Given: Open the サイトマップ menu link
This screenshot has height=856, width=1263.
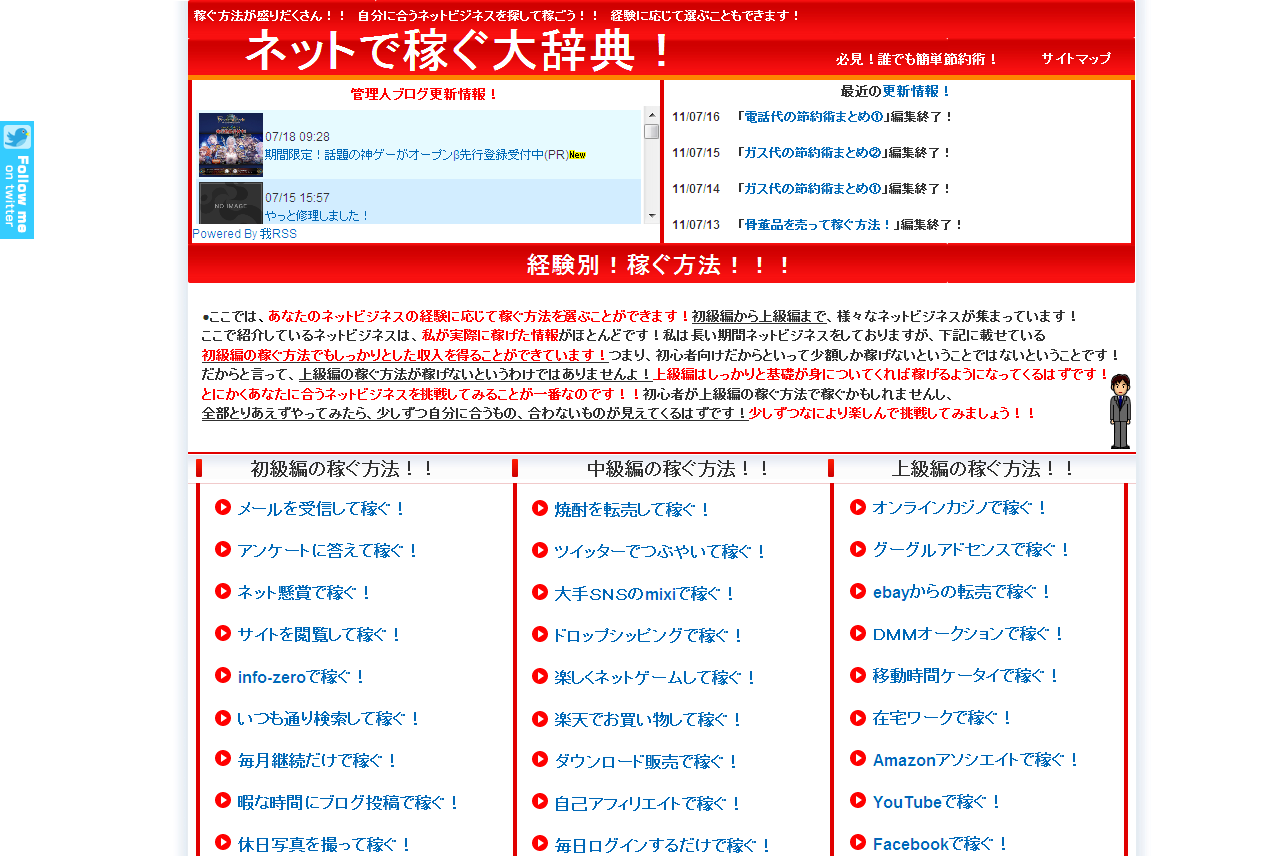Looking at the screenshot, I should [x=1076, y=59].
